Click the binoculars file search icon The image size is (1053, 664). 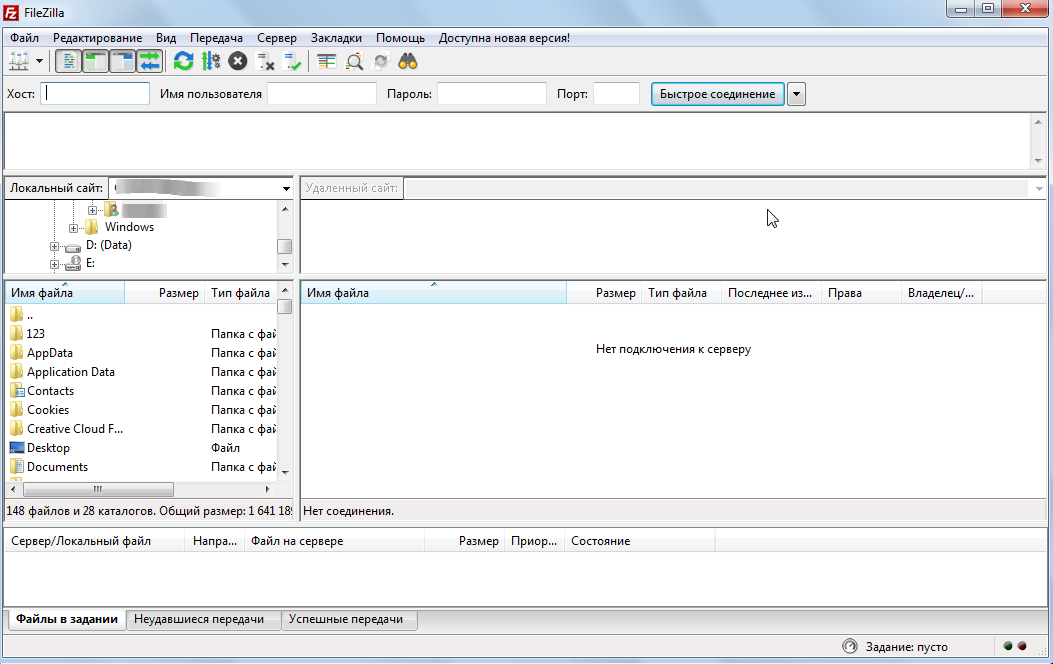click(x=407, y=61)
